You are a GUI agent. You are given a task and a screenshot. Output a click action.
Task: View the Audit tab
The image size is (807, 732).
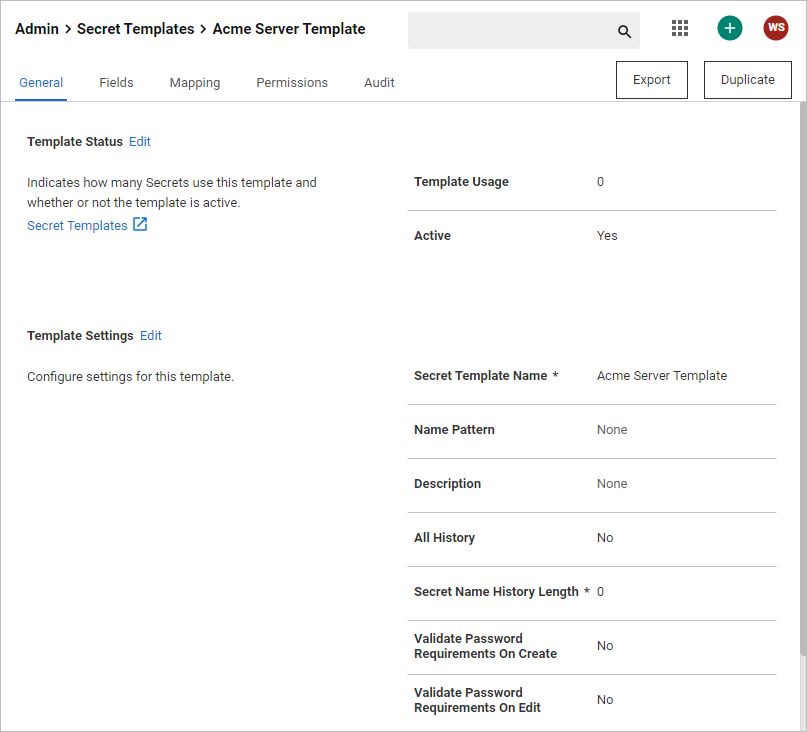tap(379, 83)
